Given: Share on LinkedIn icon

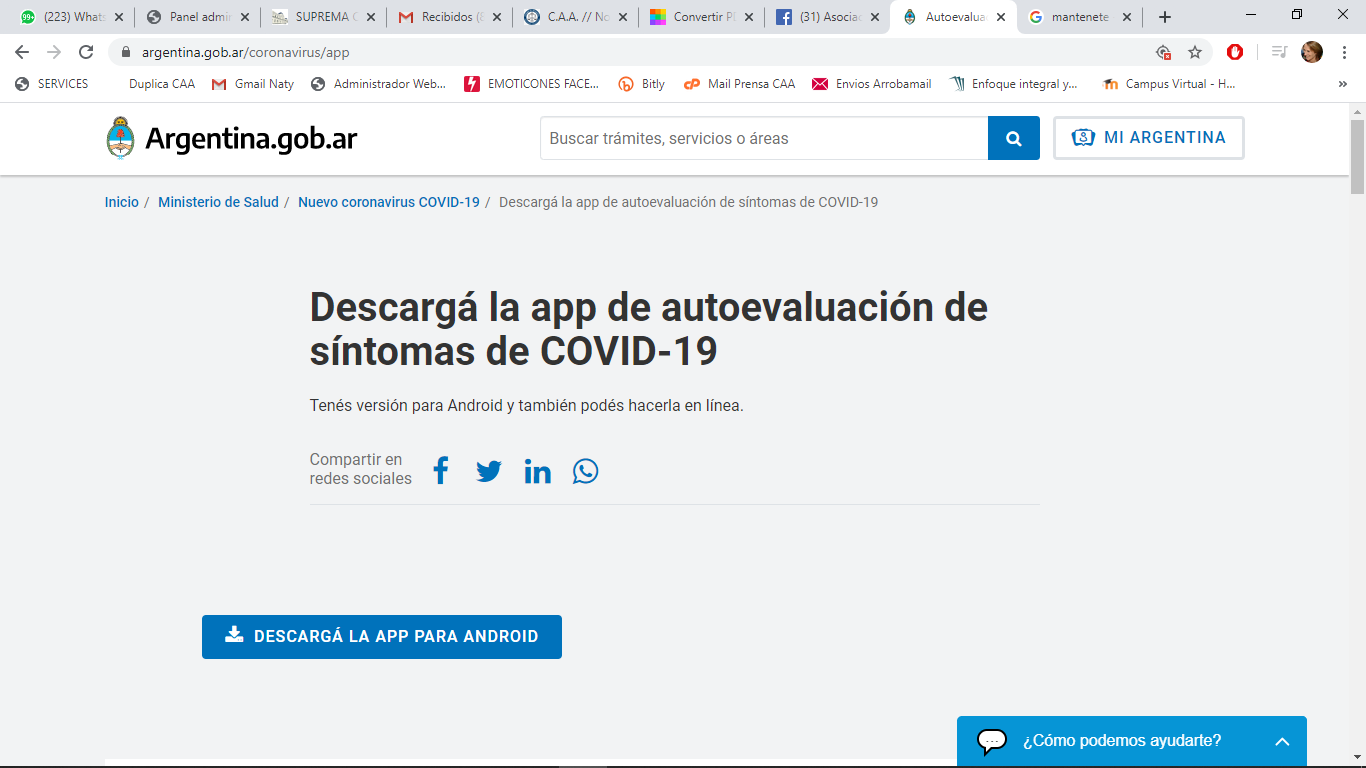Looking at the screenshot, I should click(537, 471).
